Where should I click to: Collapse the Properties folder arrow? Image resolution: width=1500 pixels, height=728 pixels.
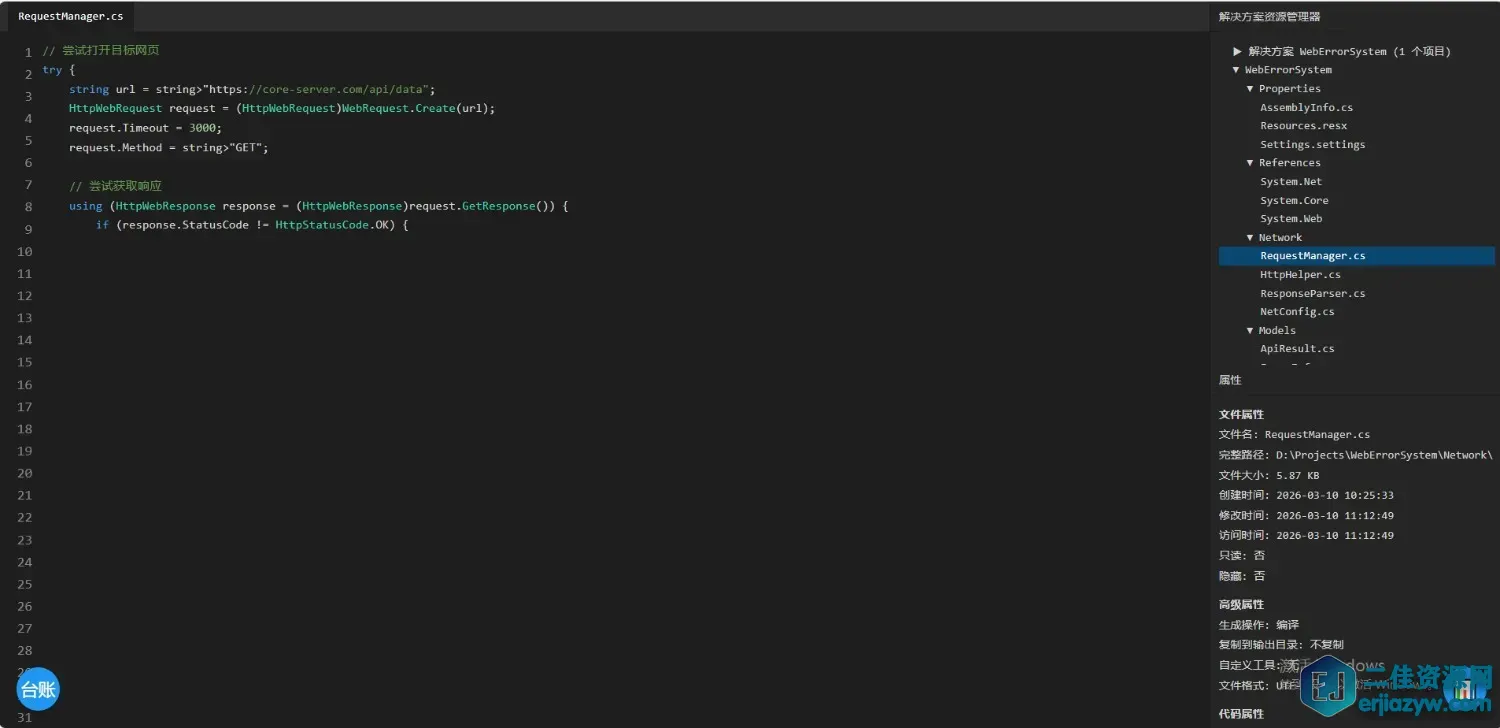(1250, 89)
